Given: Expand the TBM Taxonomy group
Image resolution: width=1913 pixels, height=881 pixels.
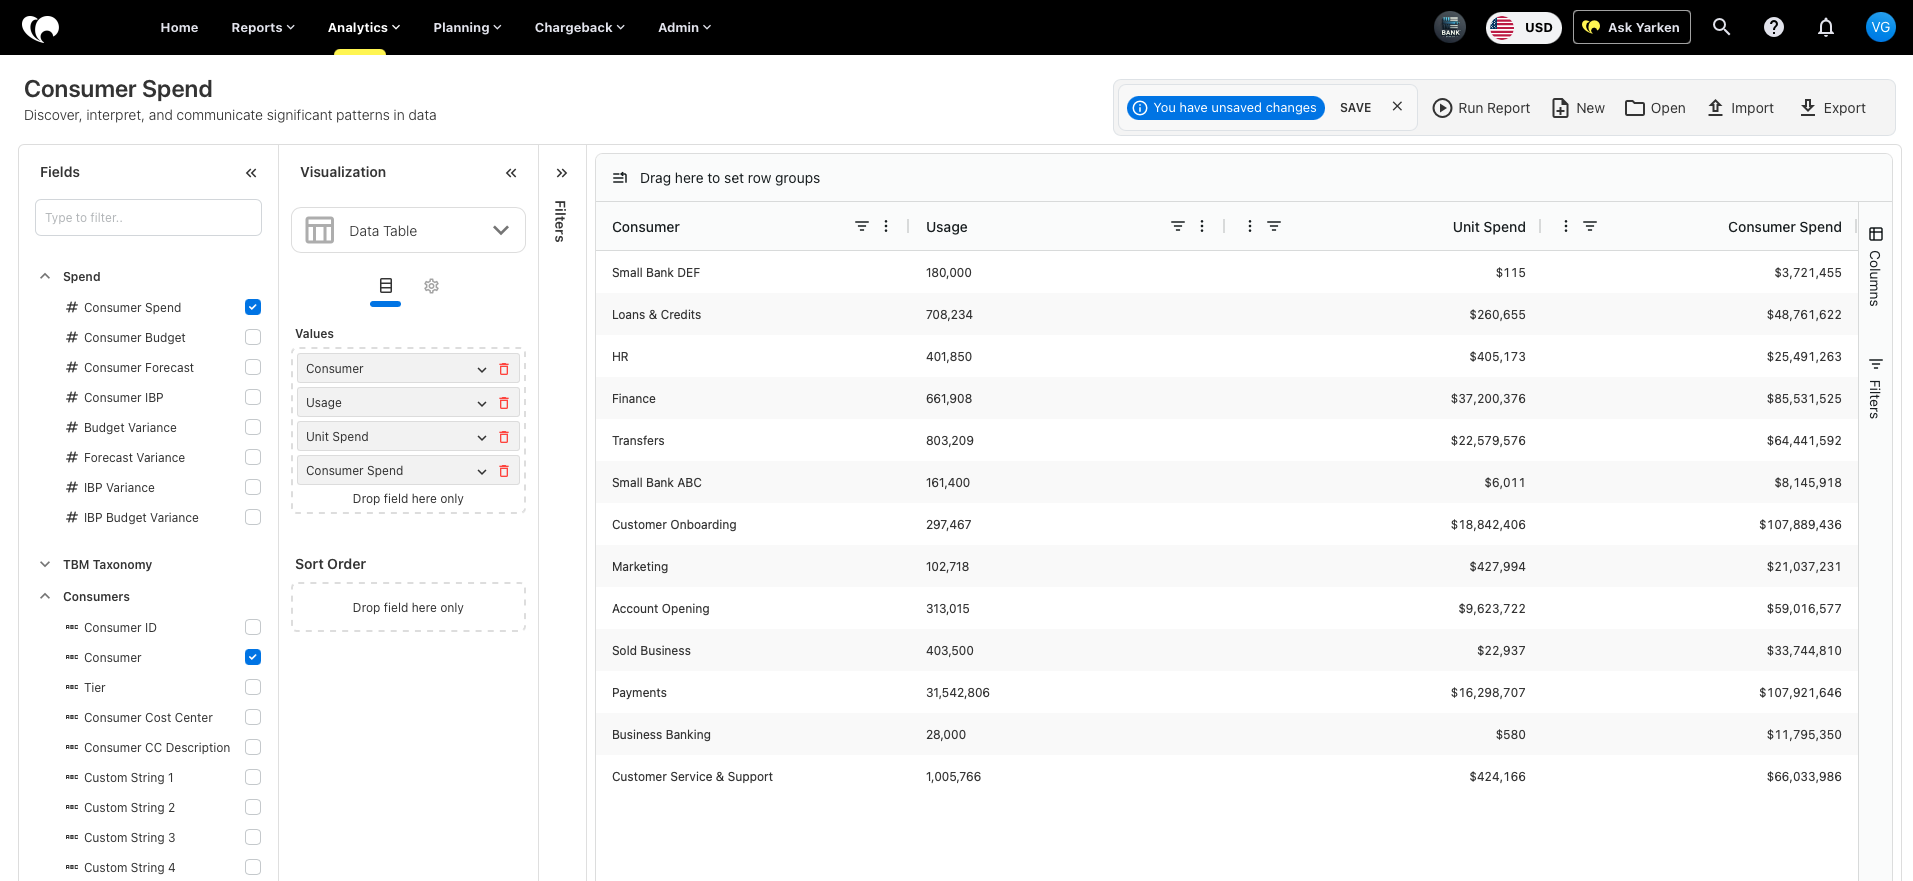Looking at the screenshot, I should point(45,565).
